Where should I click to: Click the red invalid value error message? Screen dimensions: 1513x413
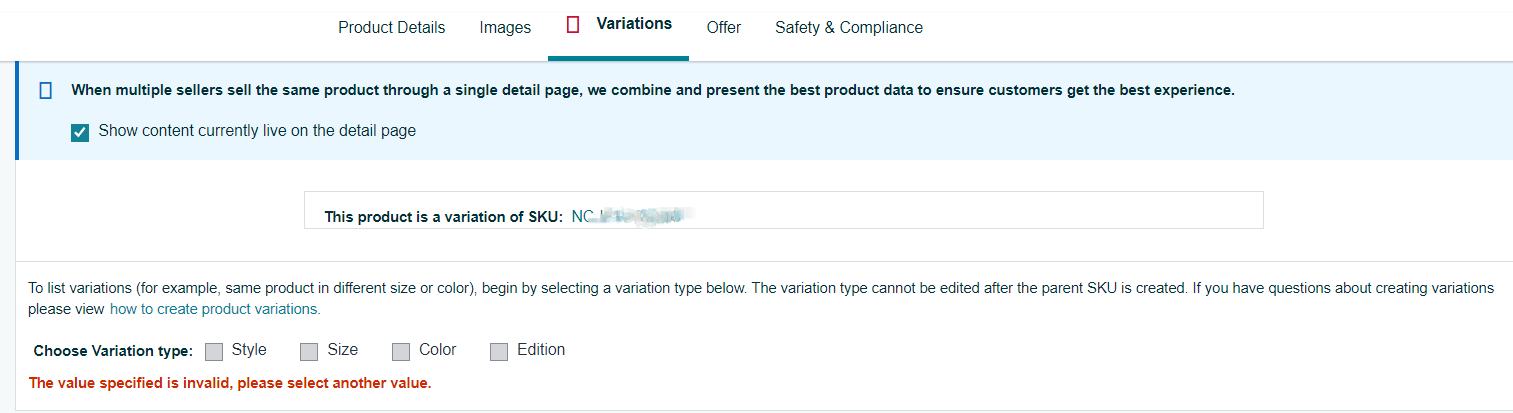(x=230, y=383)
